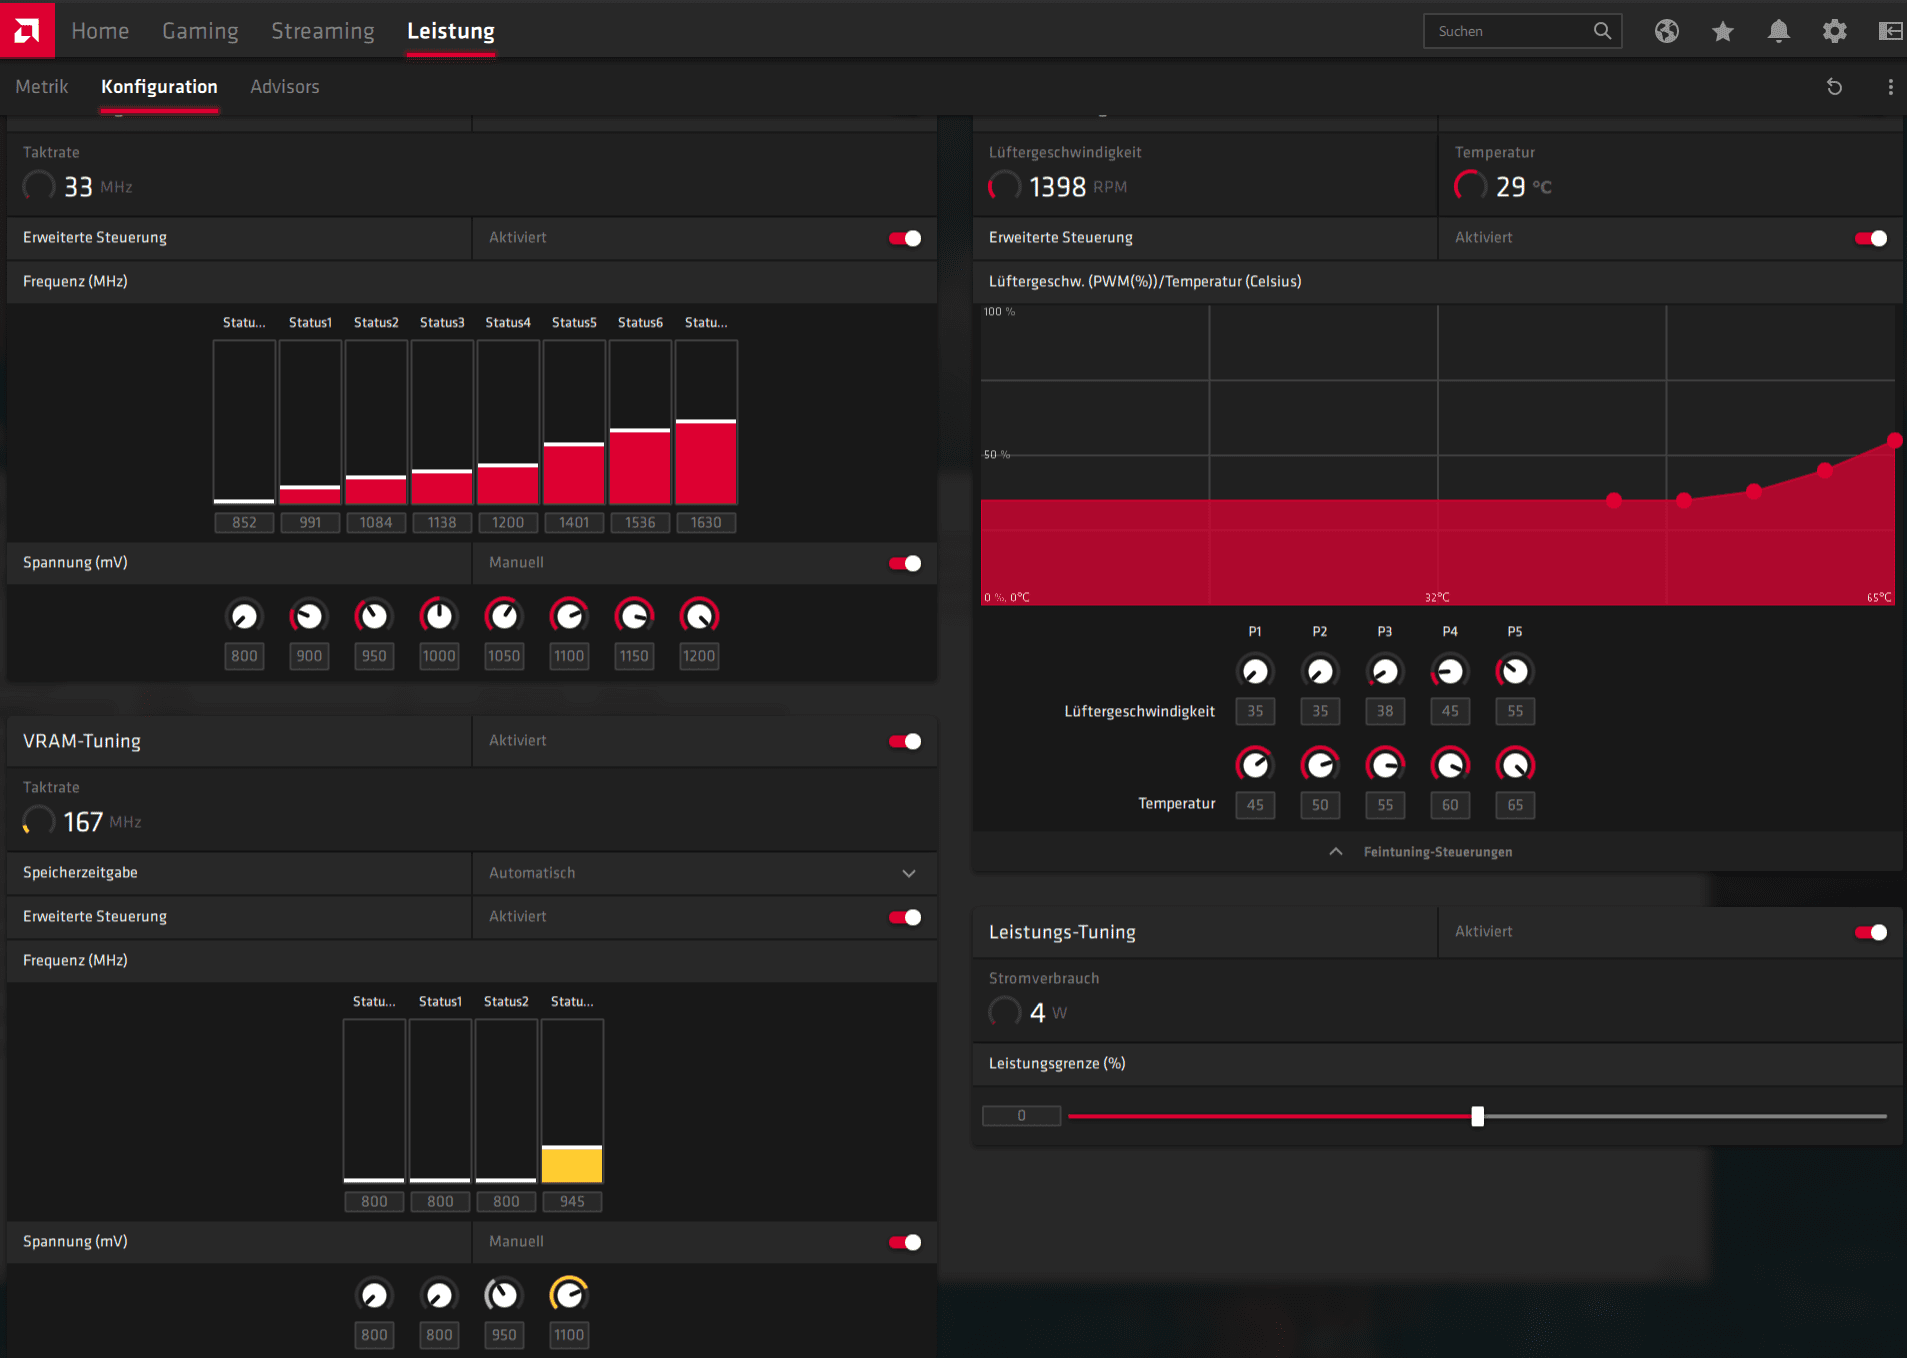The height and width of the screenshot is (1358, 1907).
Task: Click the P5 temperature value 65
Action: (x=1515, y=805)
